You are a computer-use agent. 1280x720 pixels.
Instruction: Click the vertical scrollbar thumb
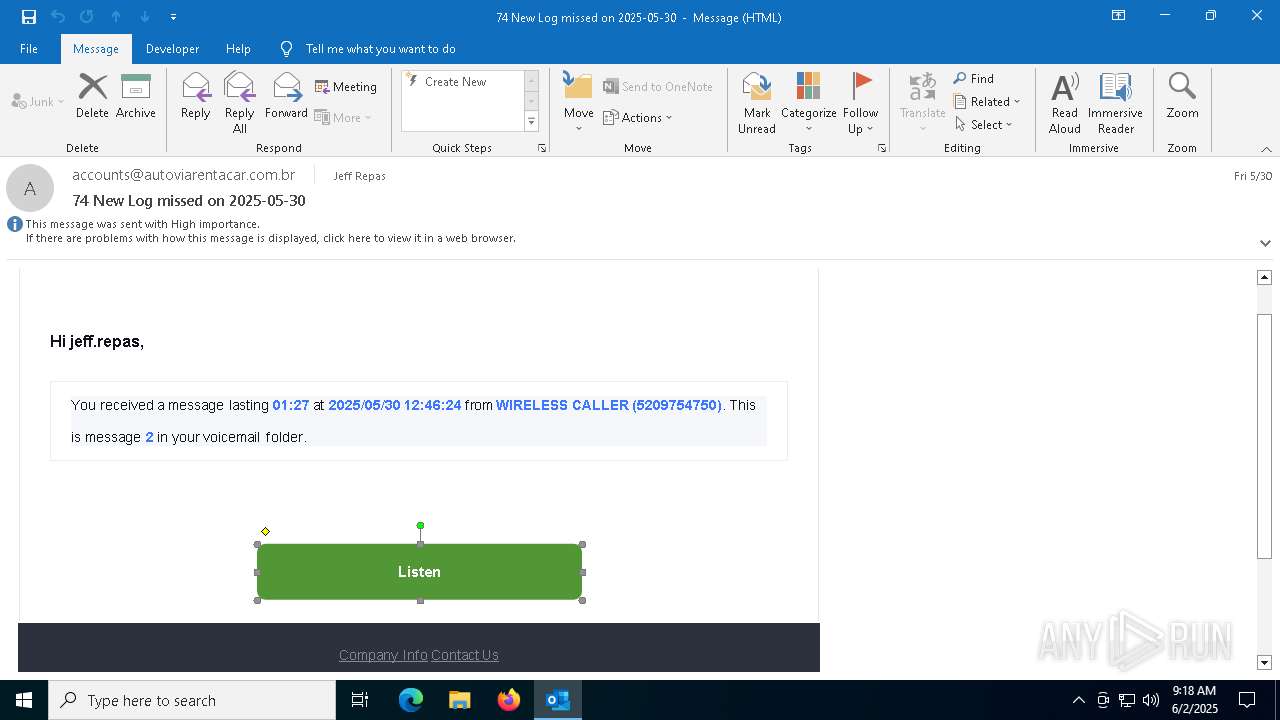(1264, 436)
